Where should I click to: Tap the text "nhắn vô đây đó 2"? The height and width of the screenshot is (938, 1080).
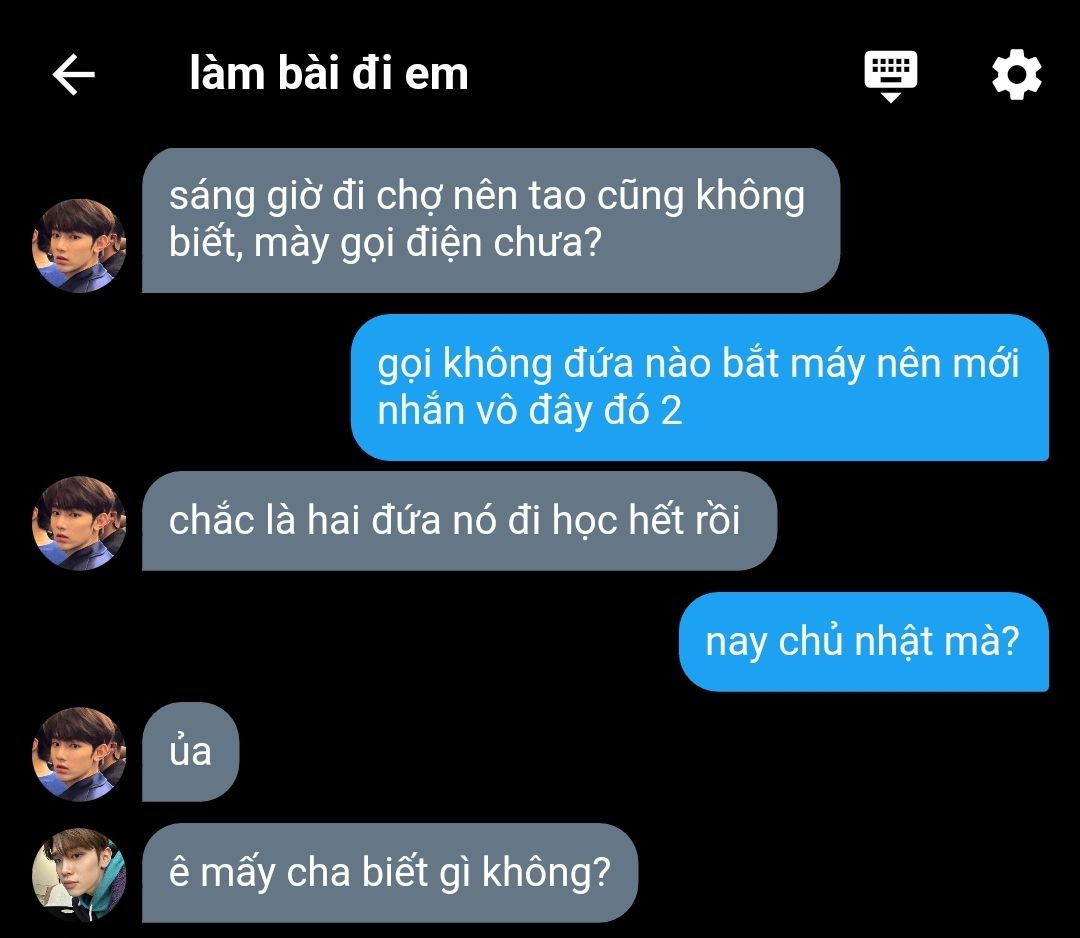(530, 410)
